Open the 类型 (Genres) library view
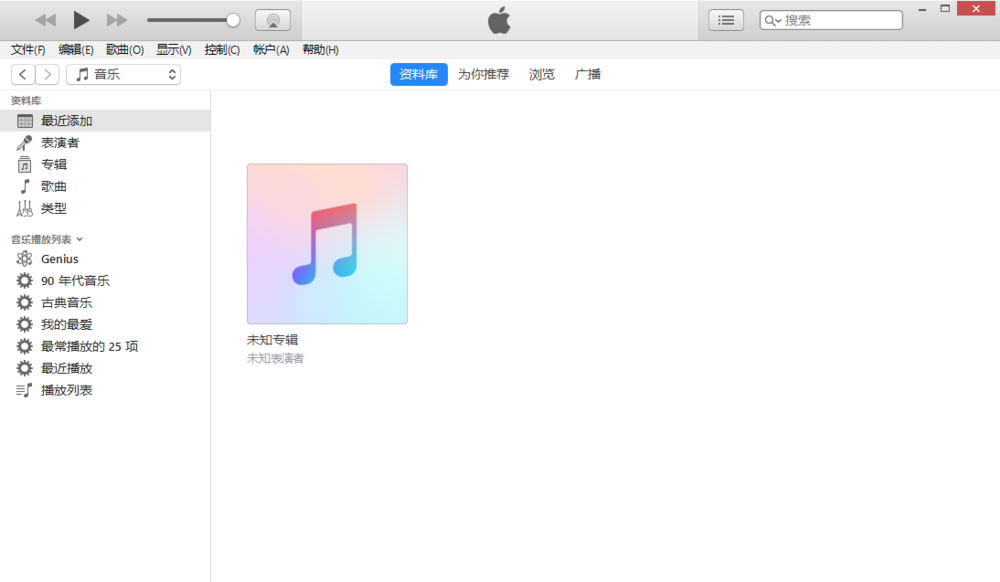This screenshot has height=582, width=1000. [53, 208]
